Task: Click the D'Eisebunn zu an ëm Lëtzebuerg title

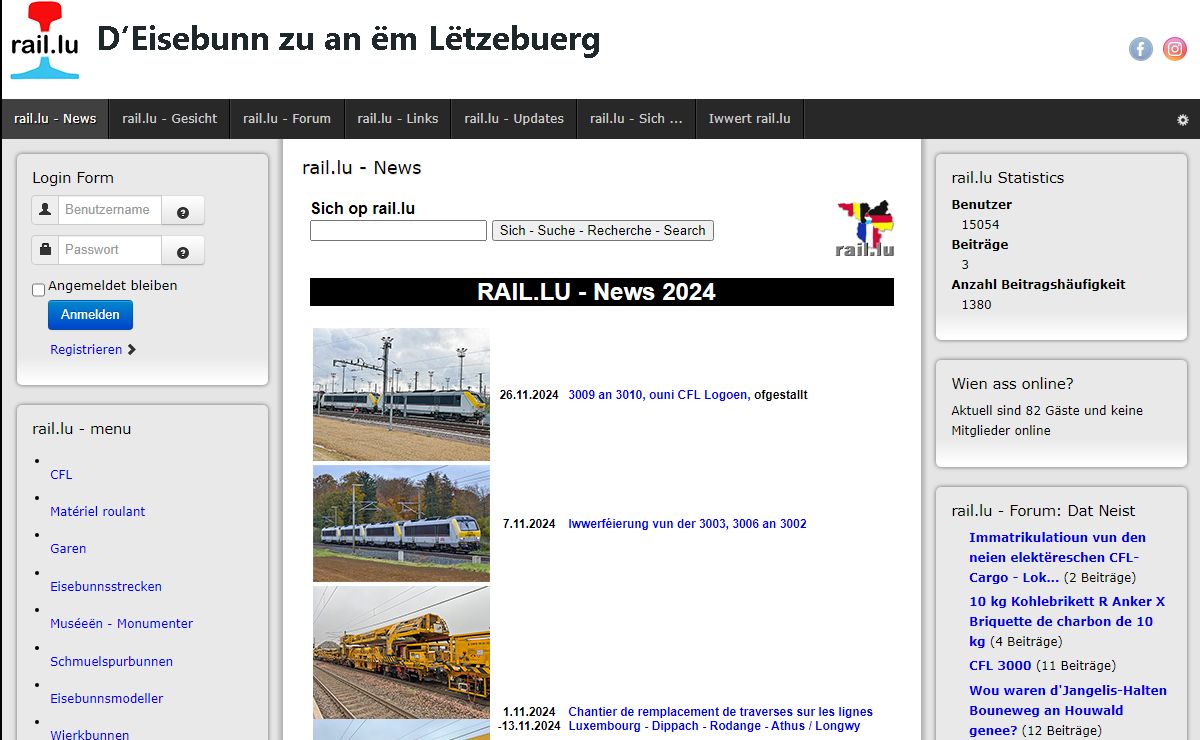Action: point(348,40)
